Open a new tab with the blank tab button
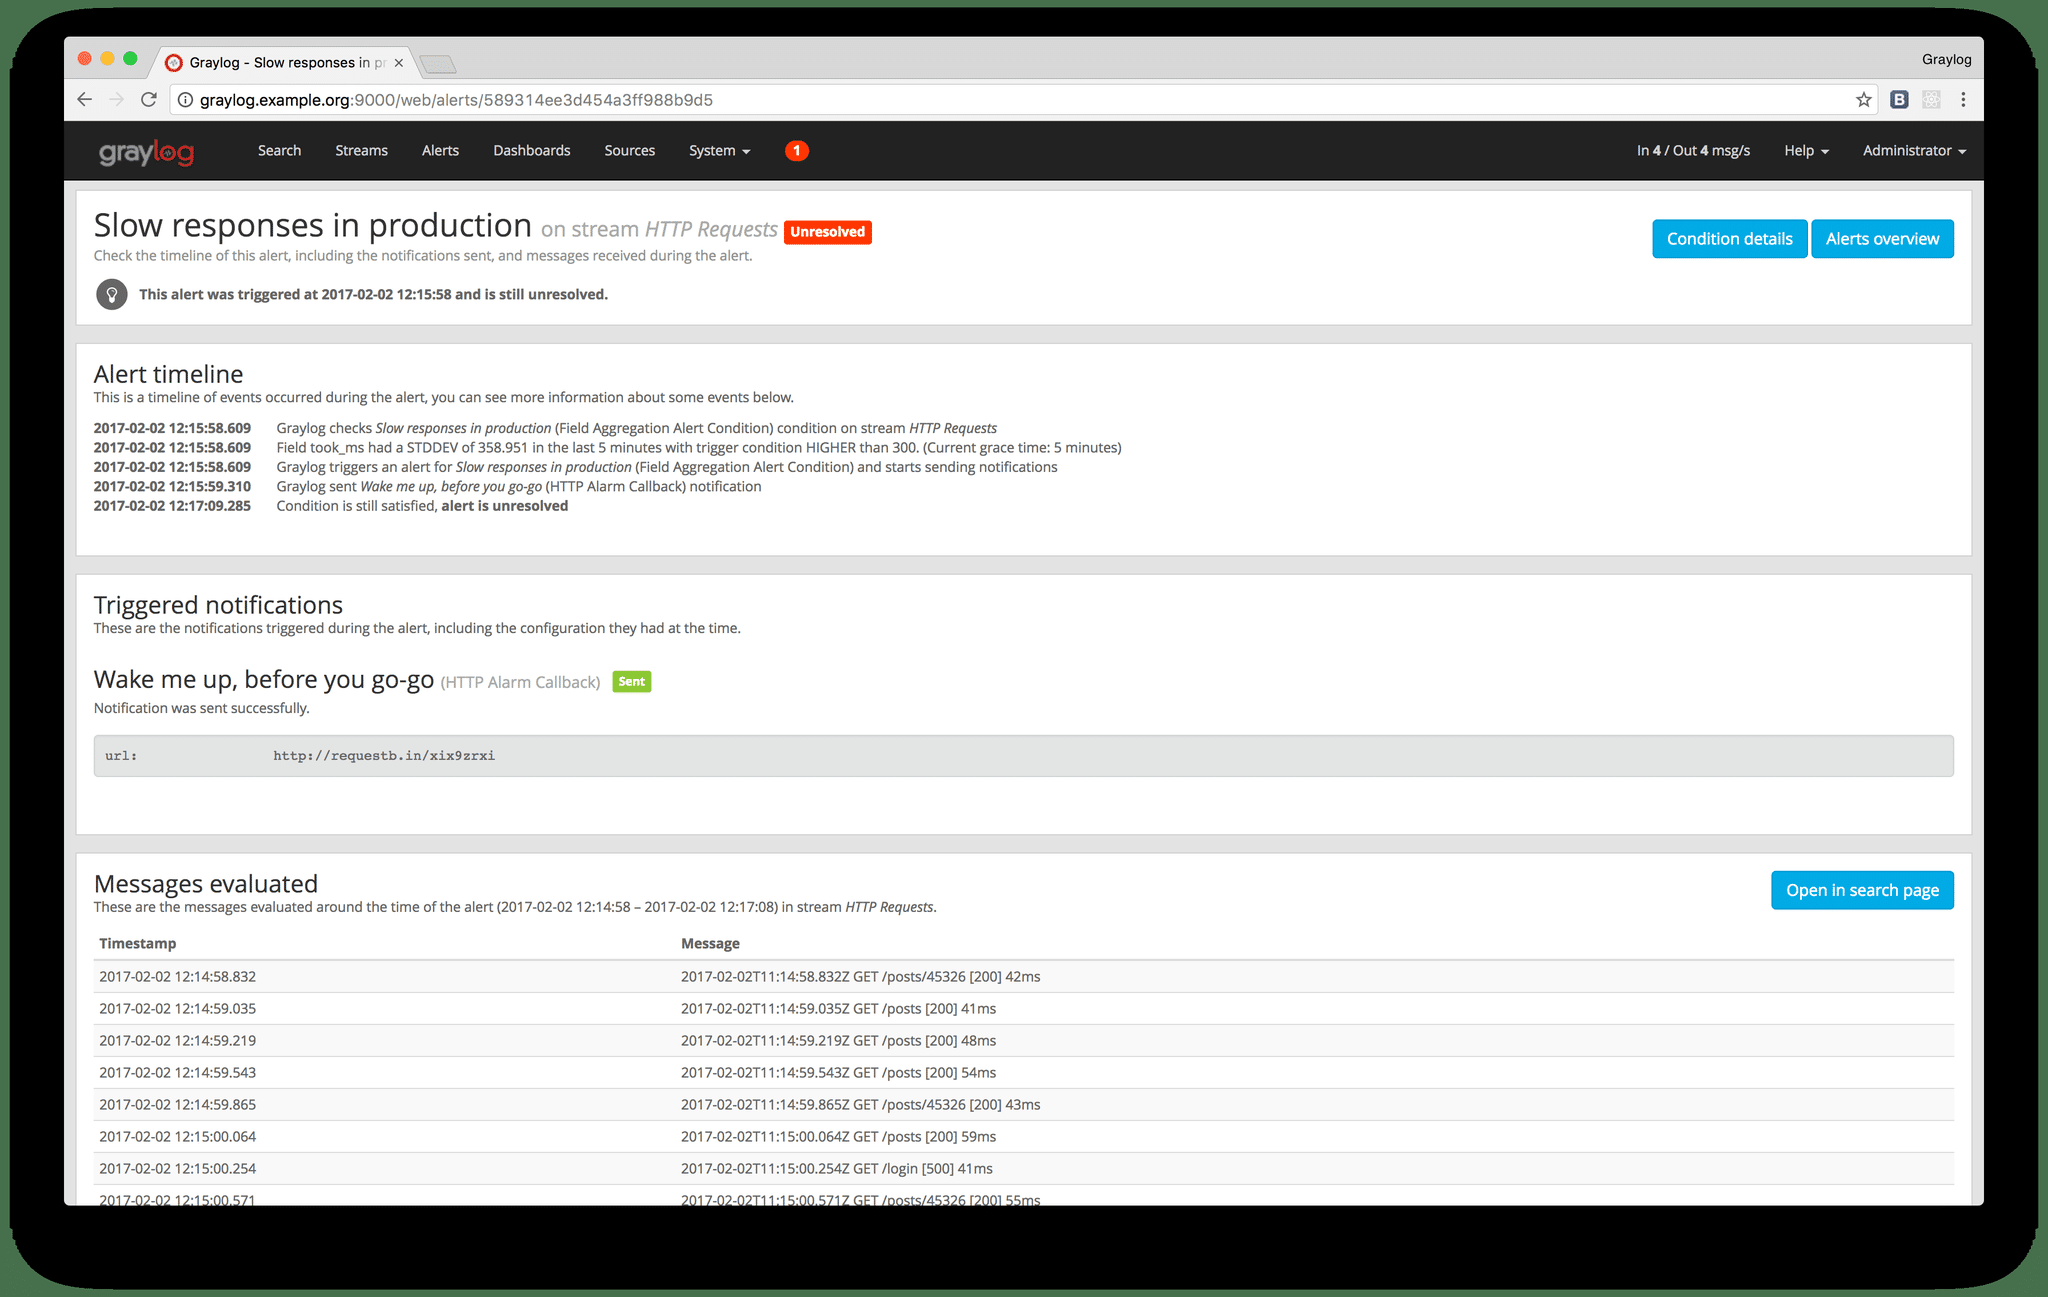The height and width of the screenshot is (1297, 2048). click(438, 64)
